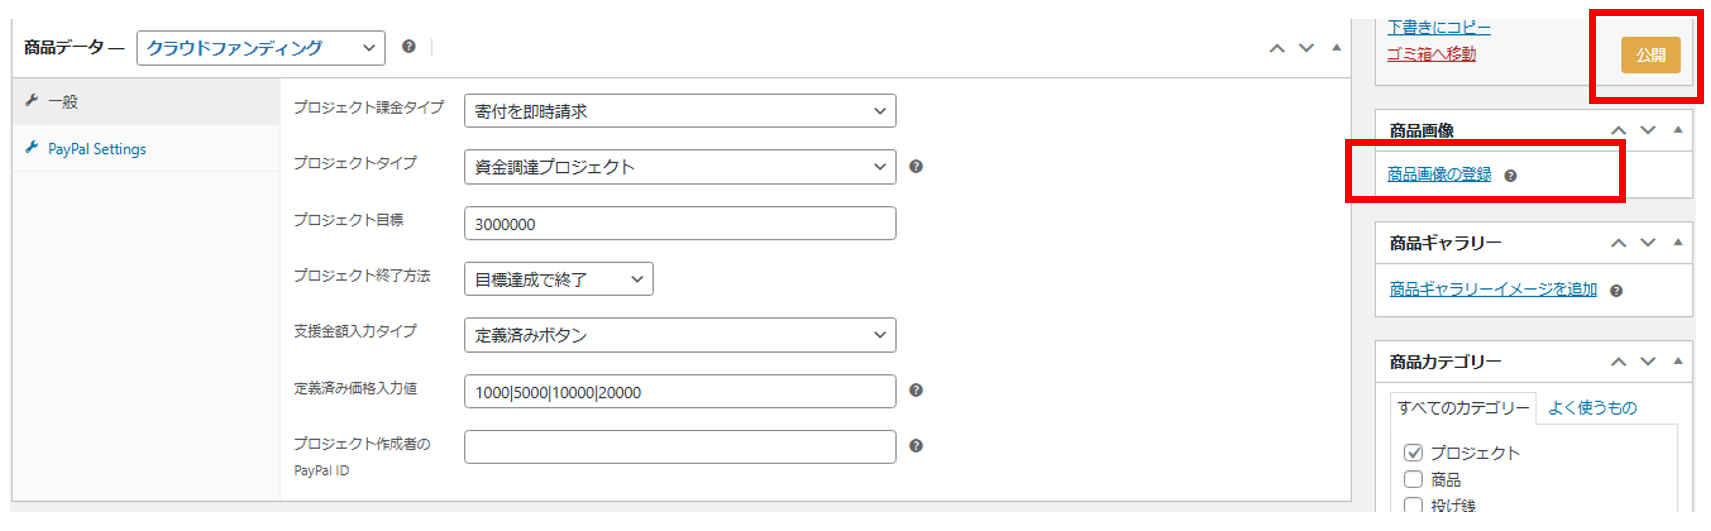Click help icon beside プロジェクトタイプ dropdown
The image size is (1711, 531).
(915, 167)
